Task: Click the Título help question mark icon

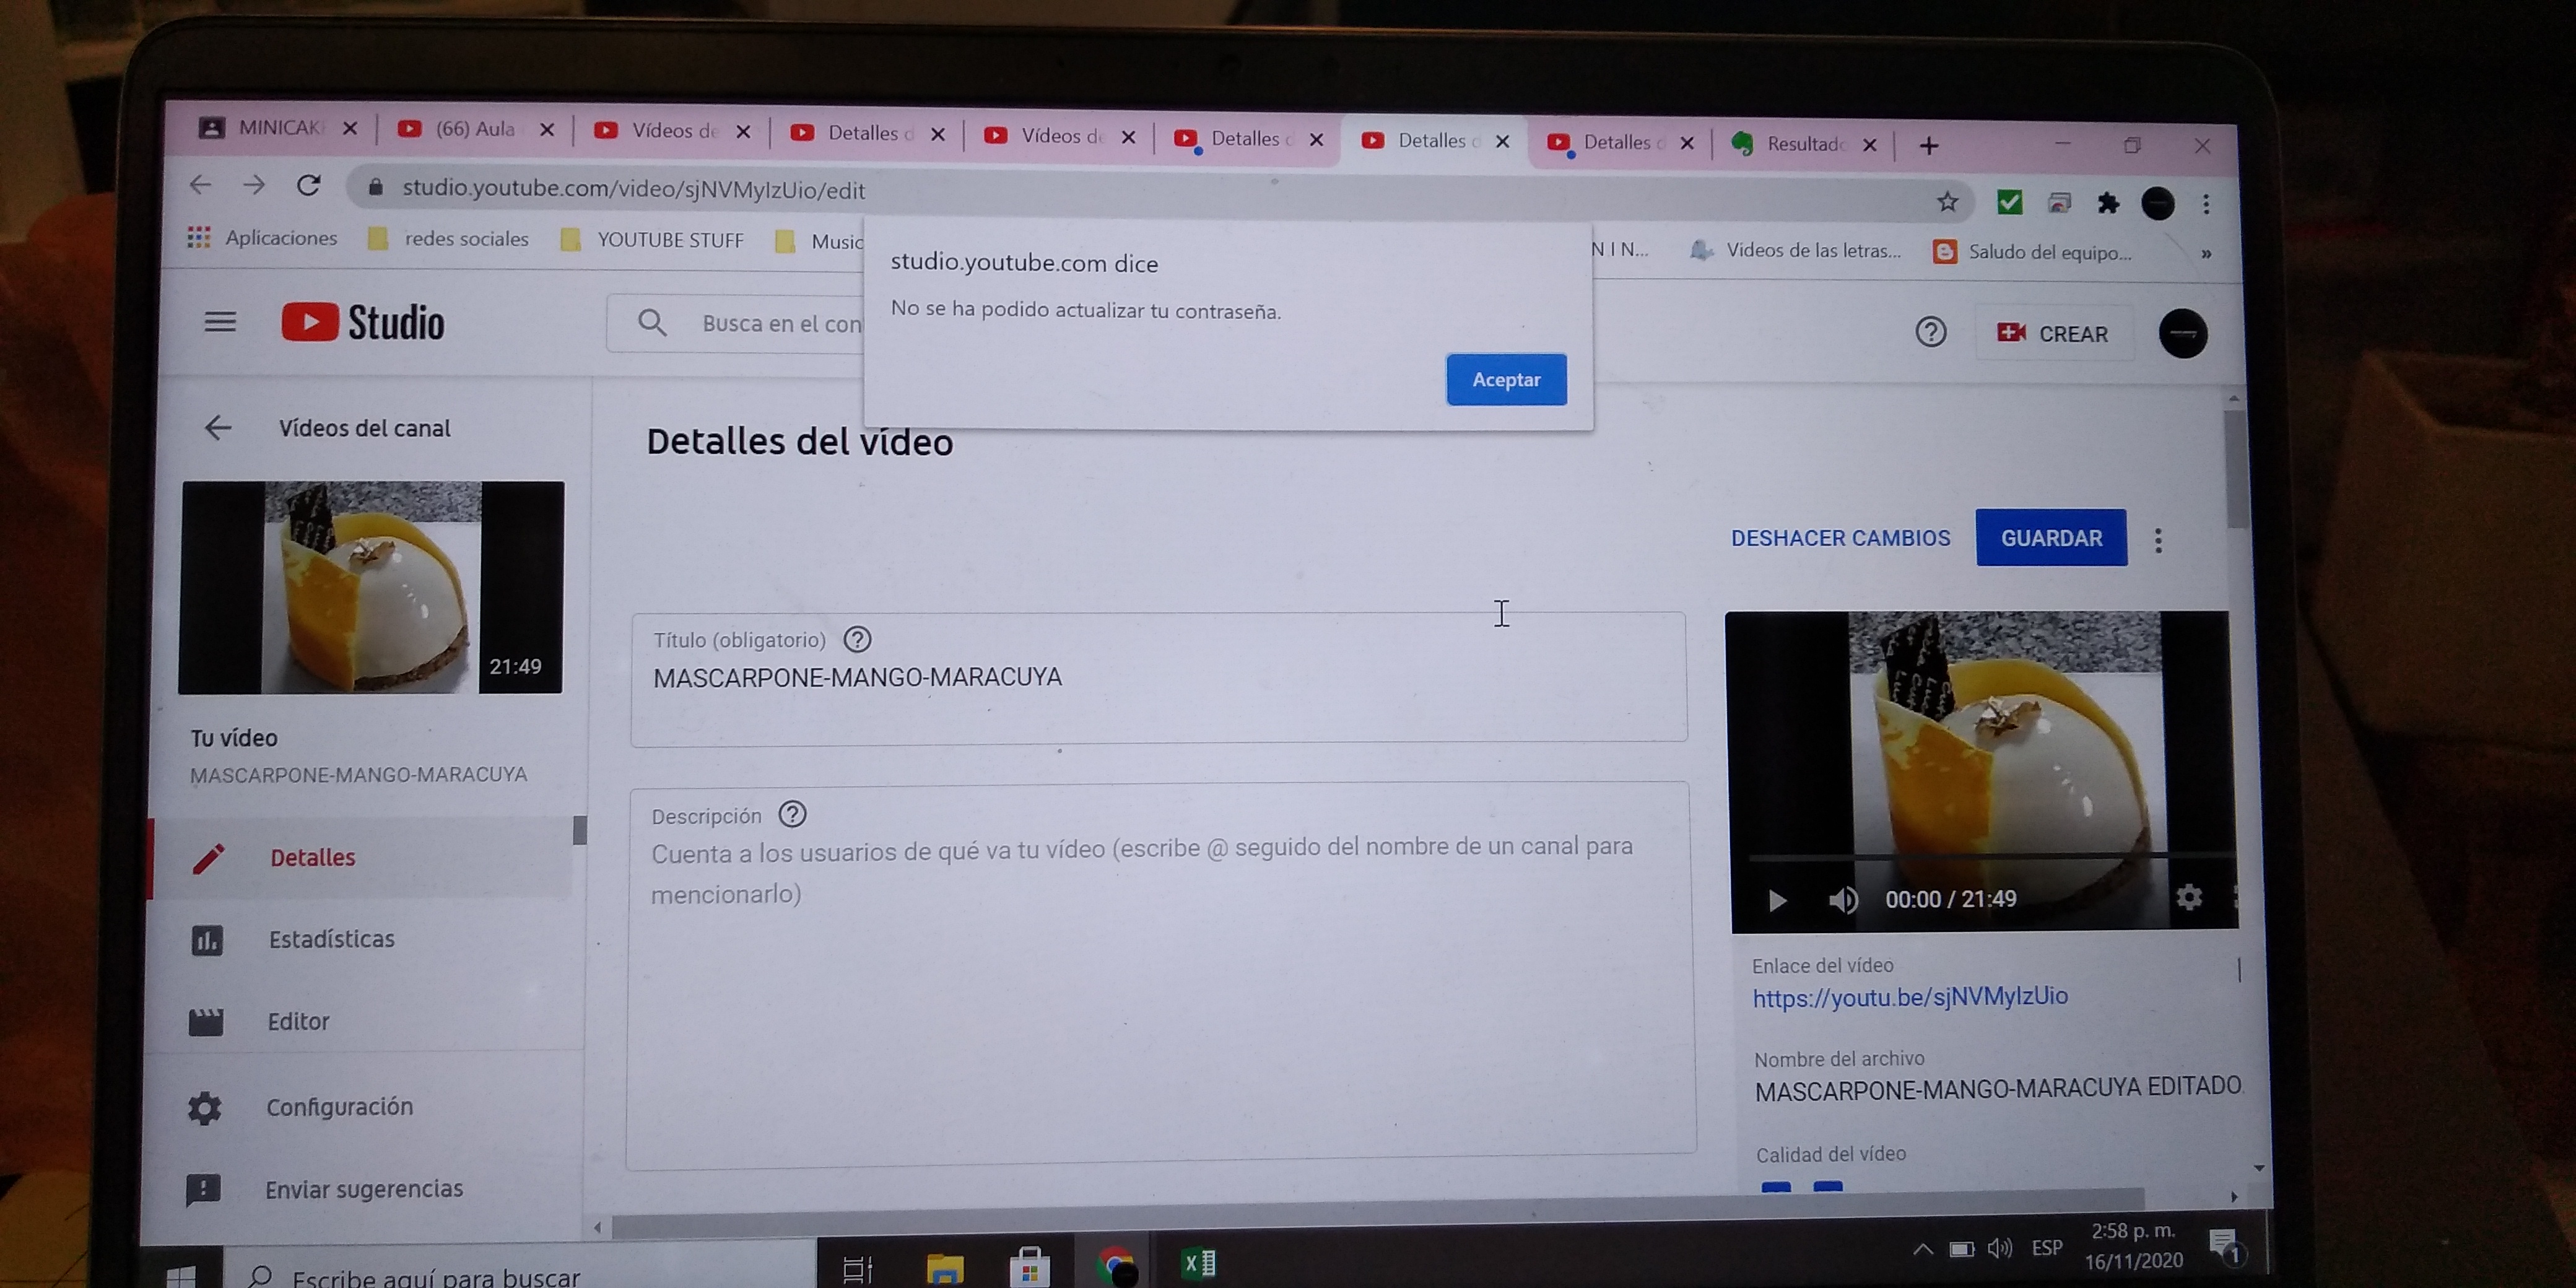Action: pyautogui.click(x=857, y=639)
